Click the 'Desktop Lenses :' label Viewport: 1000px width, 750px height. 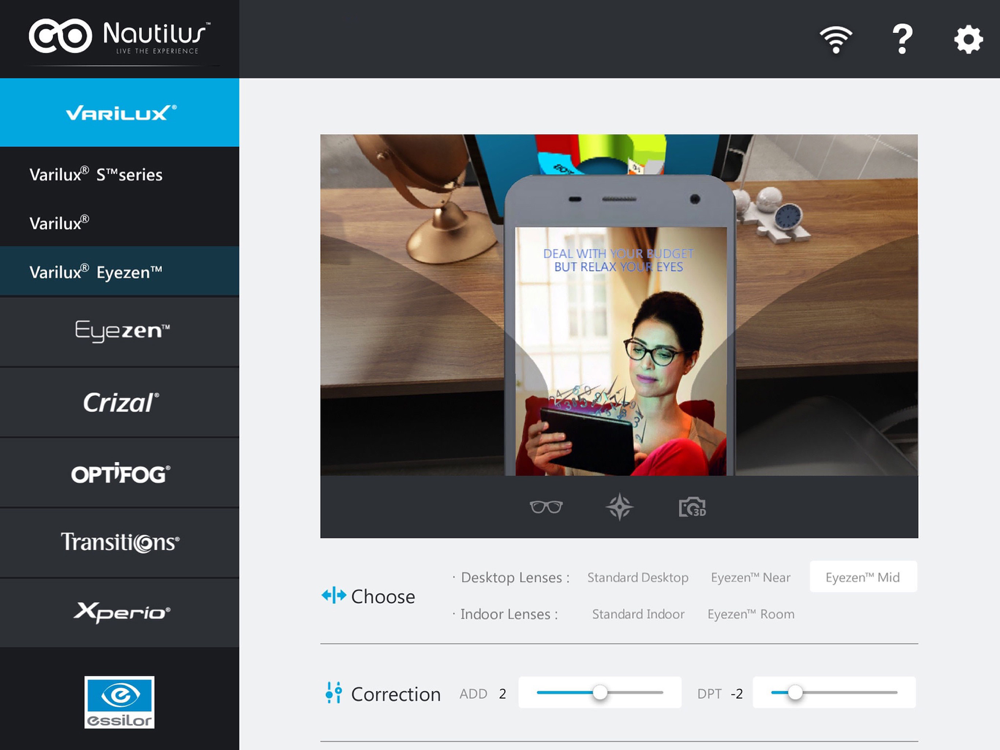(x=515, y=577)
